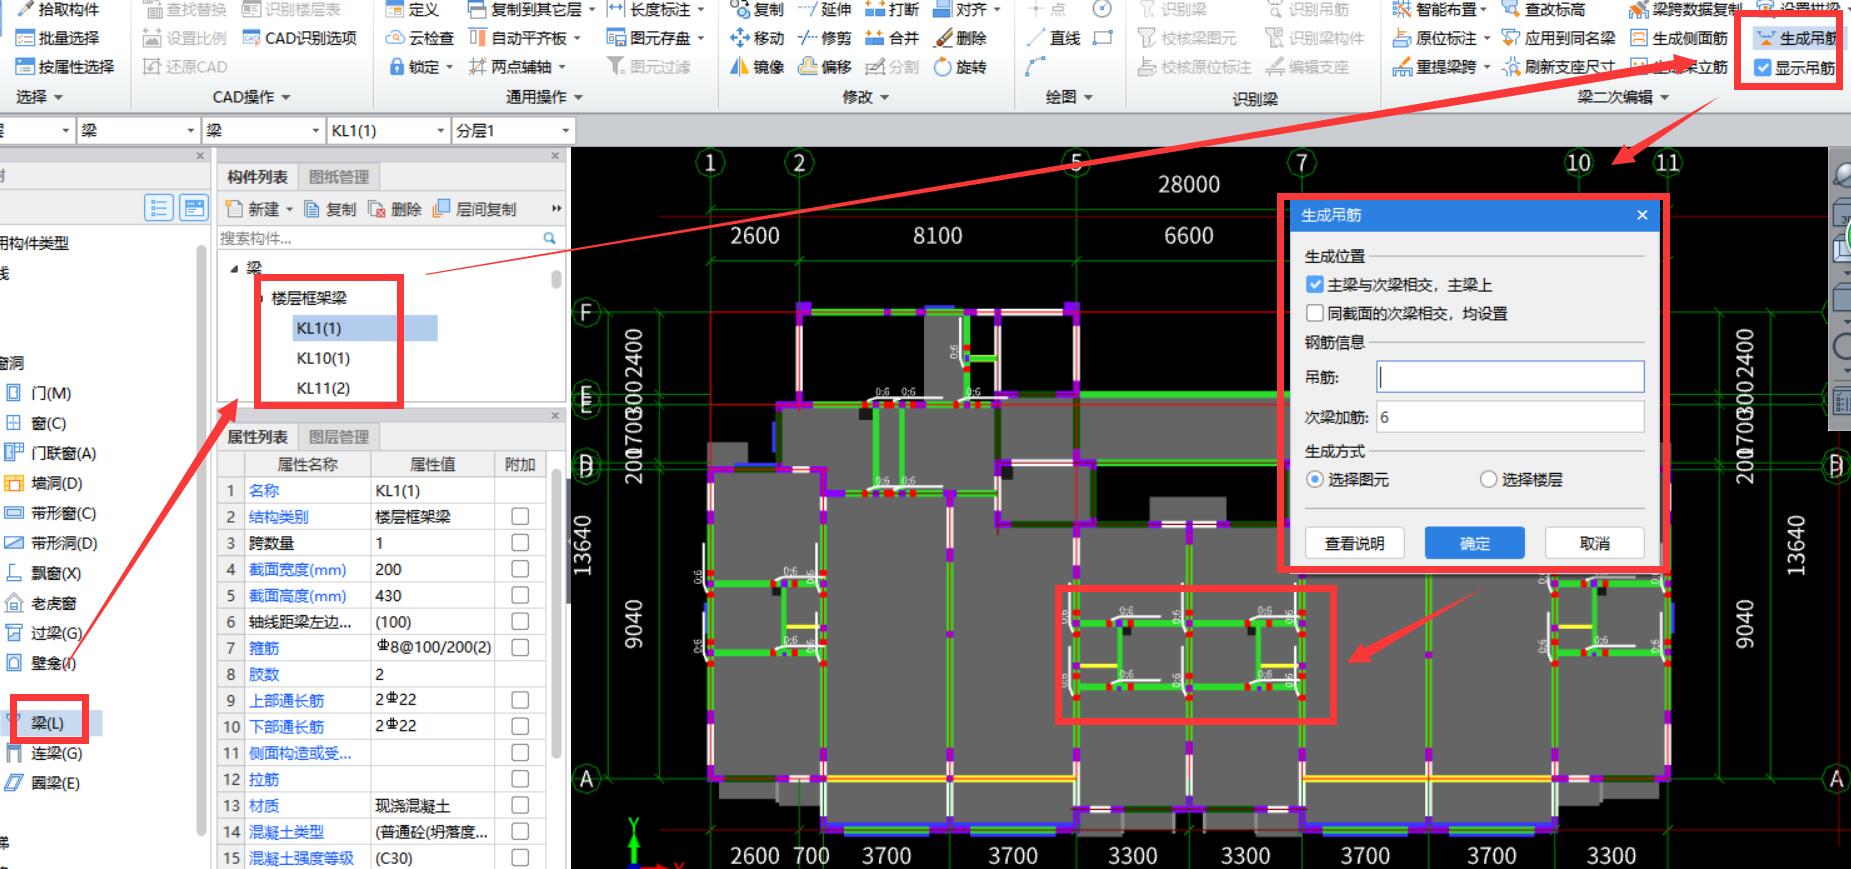
Task: Select the 两点辅轴 two-point auxiliary axis tool
Action: click(x=517, y=67)
